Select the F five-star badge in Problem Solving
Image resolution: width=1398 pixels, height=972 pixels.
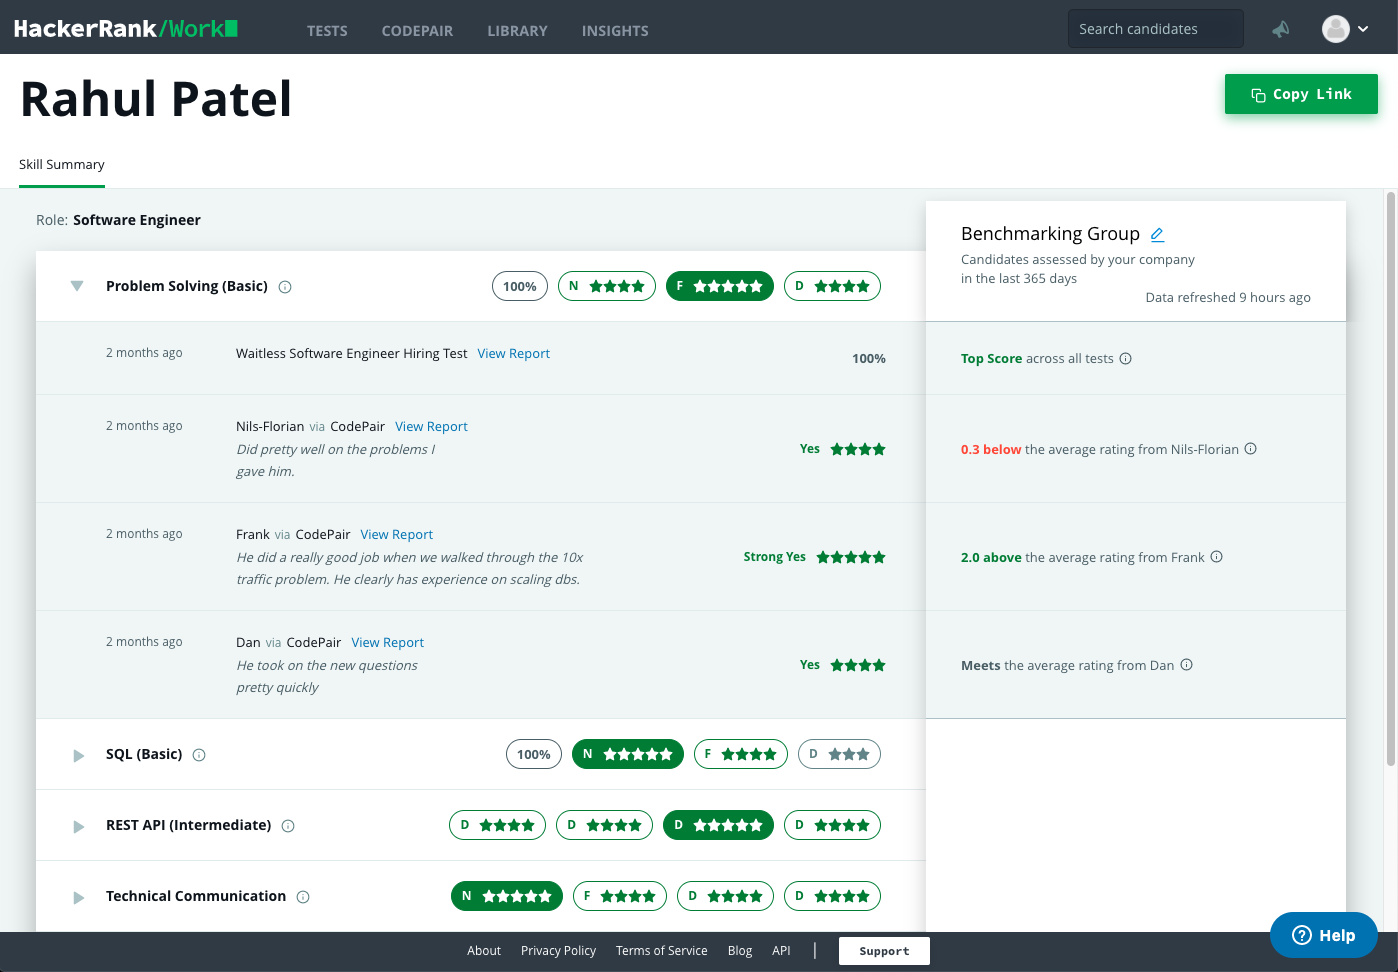pyautogui.click(x=720, y=286)
